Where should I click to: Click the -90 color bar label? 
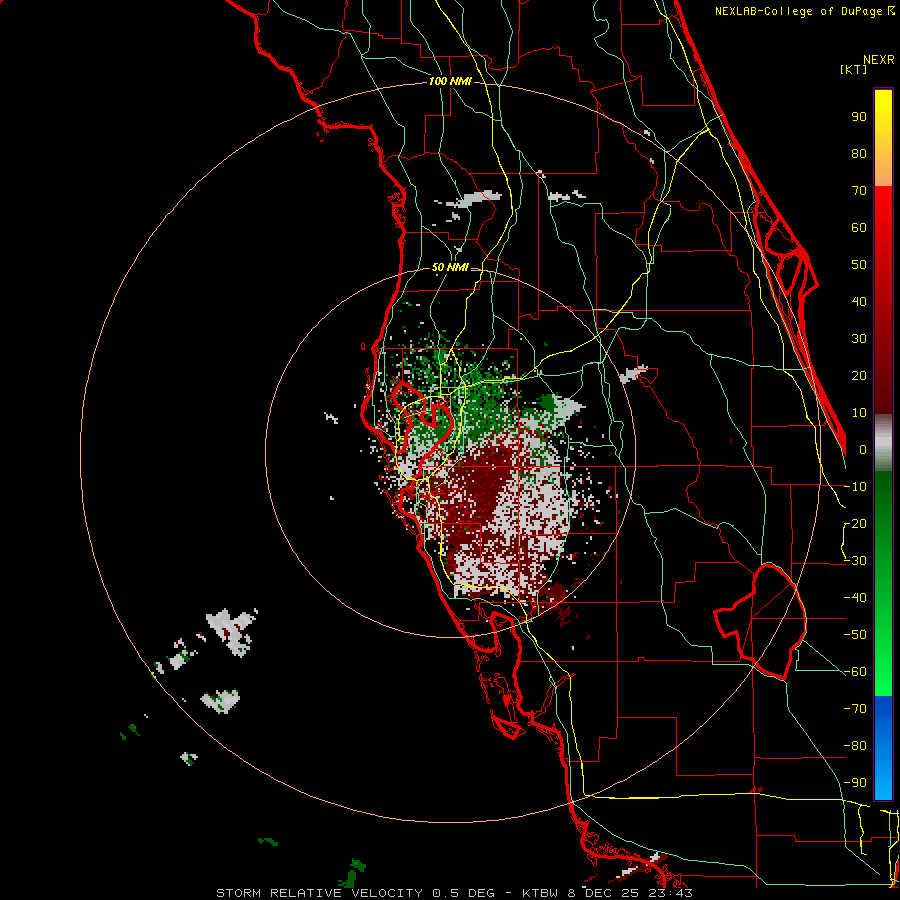coord(855,783)
